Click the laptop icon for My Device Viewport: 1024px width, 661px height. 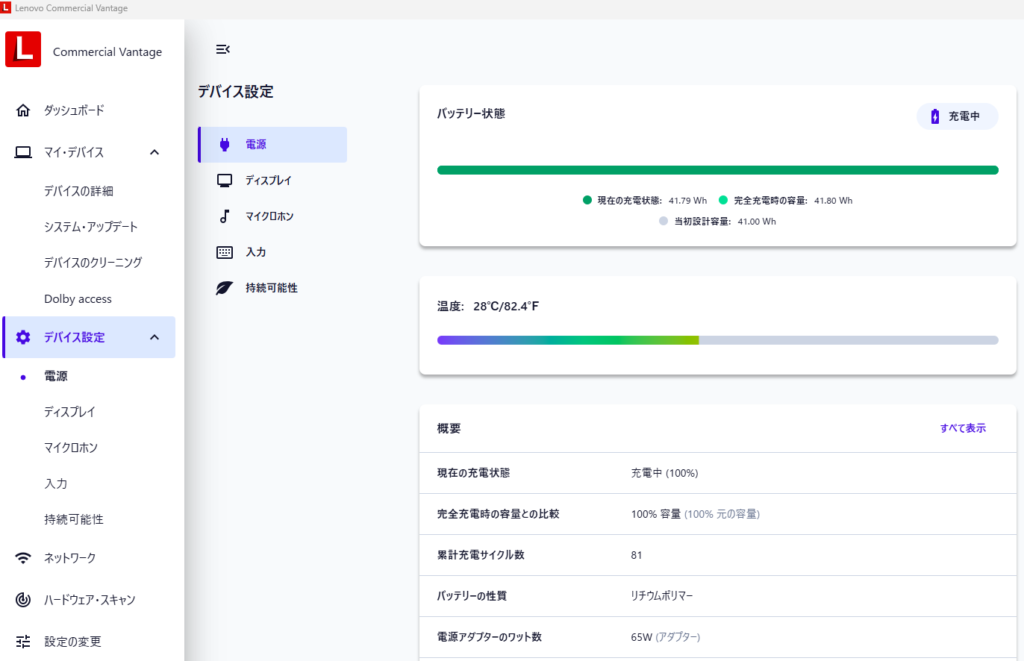23,153
